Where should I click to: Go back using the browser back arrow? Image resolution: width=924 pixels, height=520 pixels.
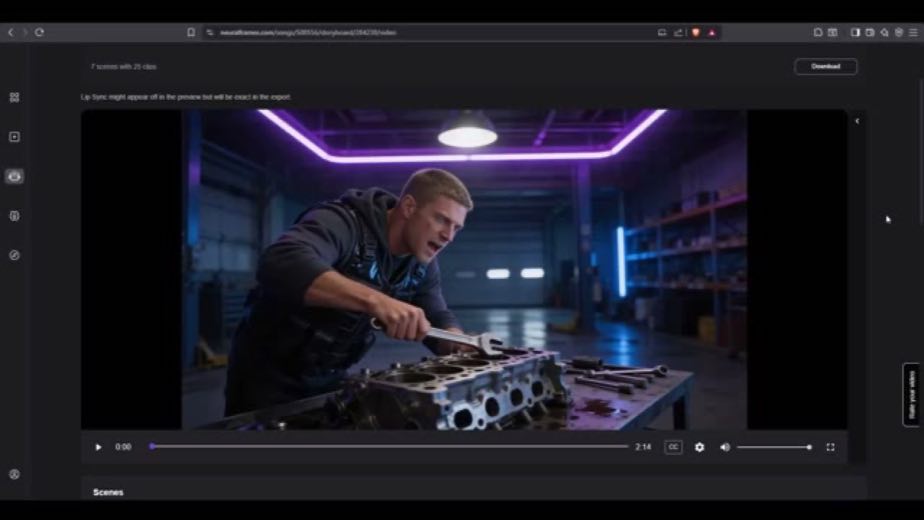point(11,32)
